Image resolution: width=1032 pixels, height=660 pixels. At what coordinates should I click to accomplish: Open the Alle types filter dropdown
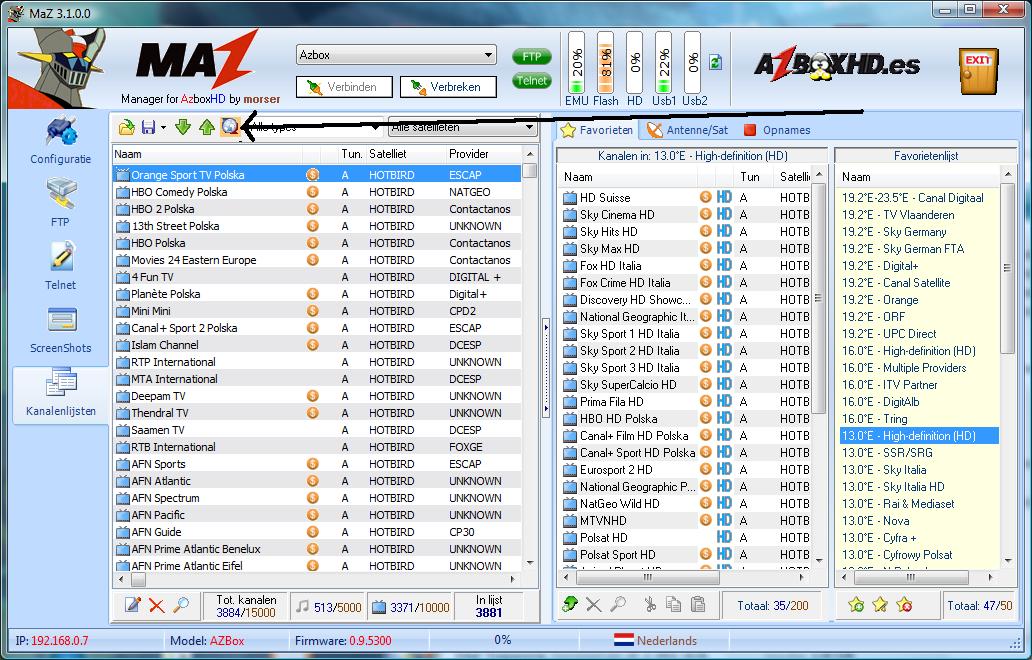(315, 127)
